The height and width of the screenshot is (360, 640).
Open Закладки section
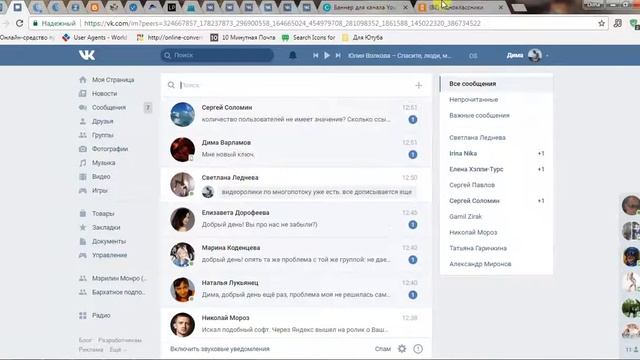click(106, 227)
